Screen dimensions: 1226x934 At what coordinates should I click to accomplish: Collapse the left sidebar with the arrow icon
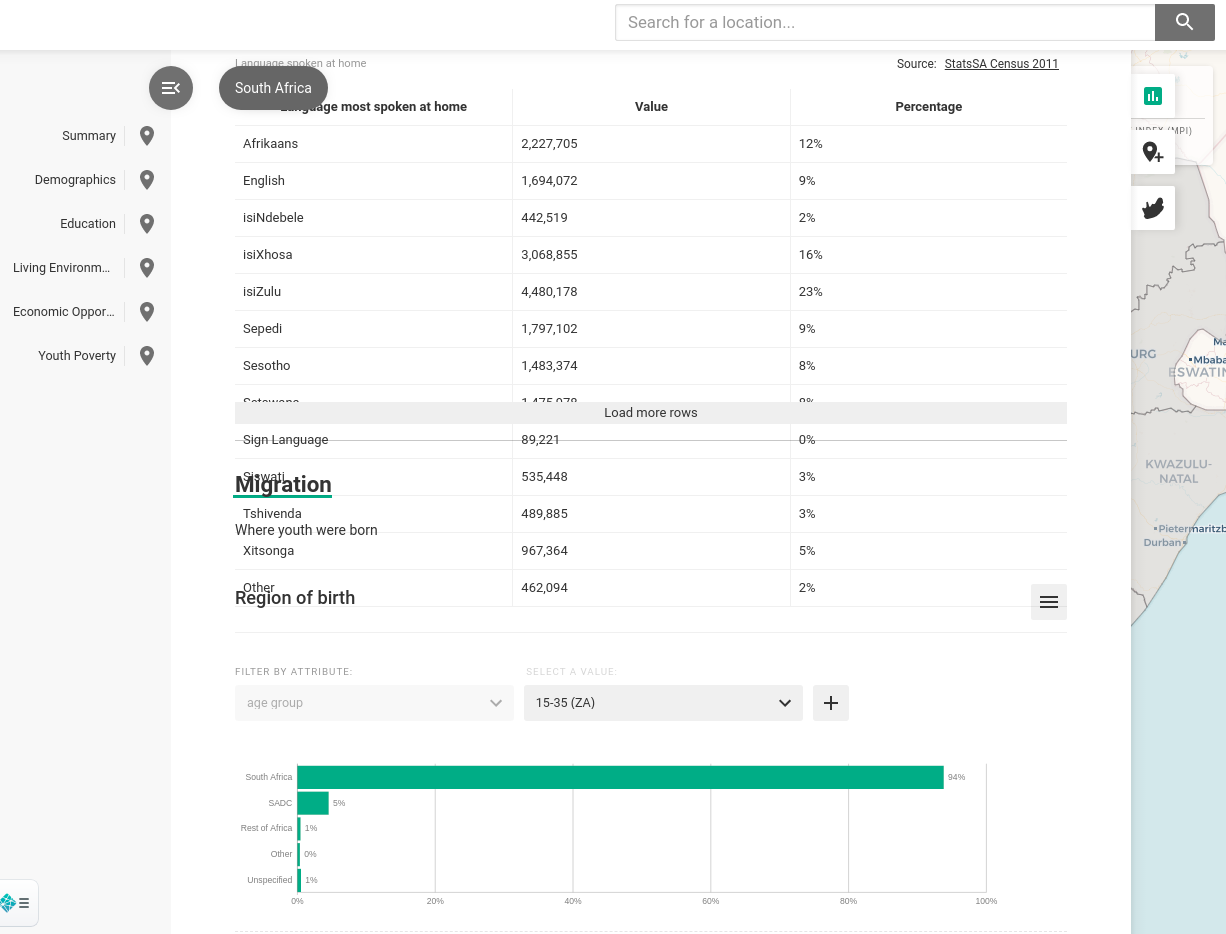click(170, 88)
